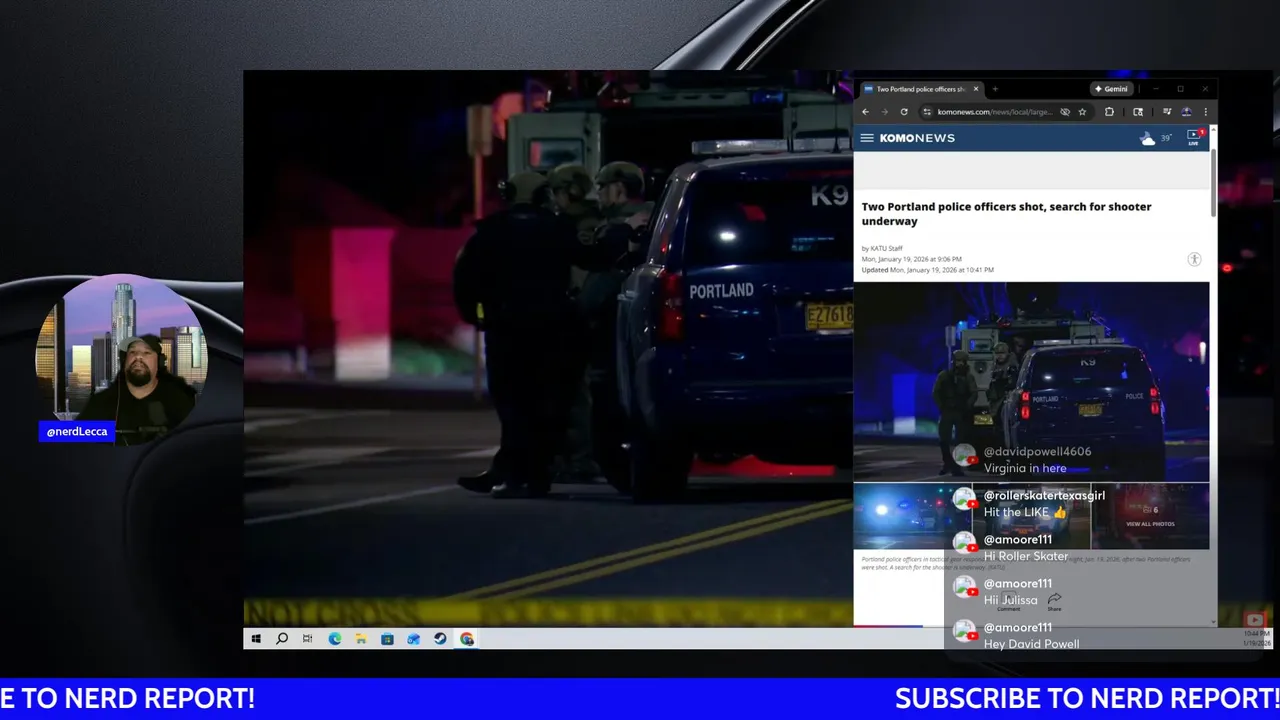
Task: Click the @davidpowell4606 chat message
Action: (1024, 460)
